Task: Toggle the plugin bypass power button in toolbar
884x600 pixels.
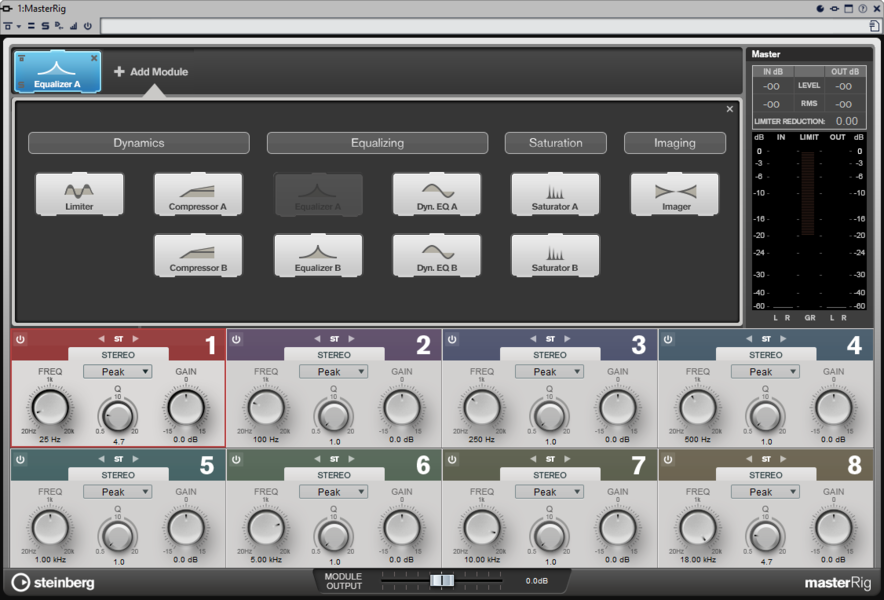Action: [88, 26]
